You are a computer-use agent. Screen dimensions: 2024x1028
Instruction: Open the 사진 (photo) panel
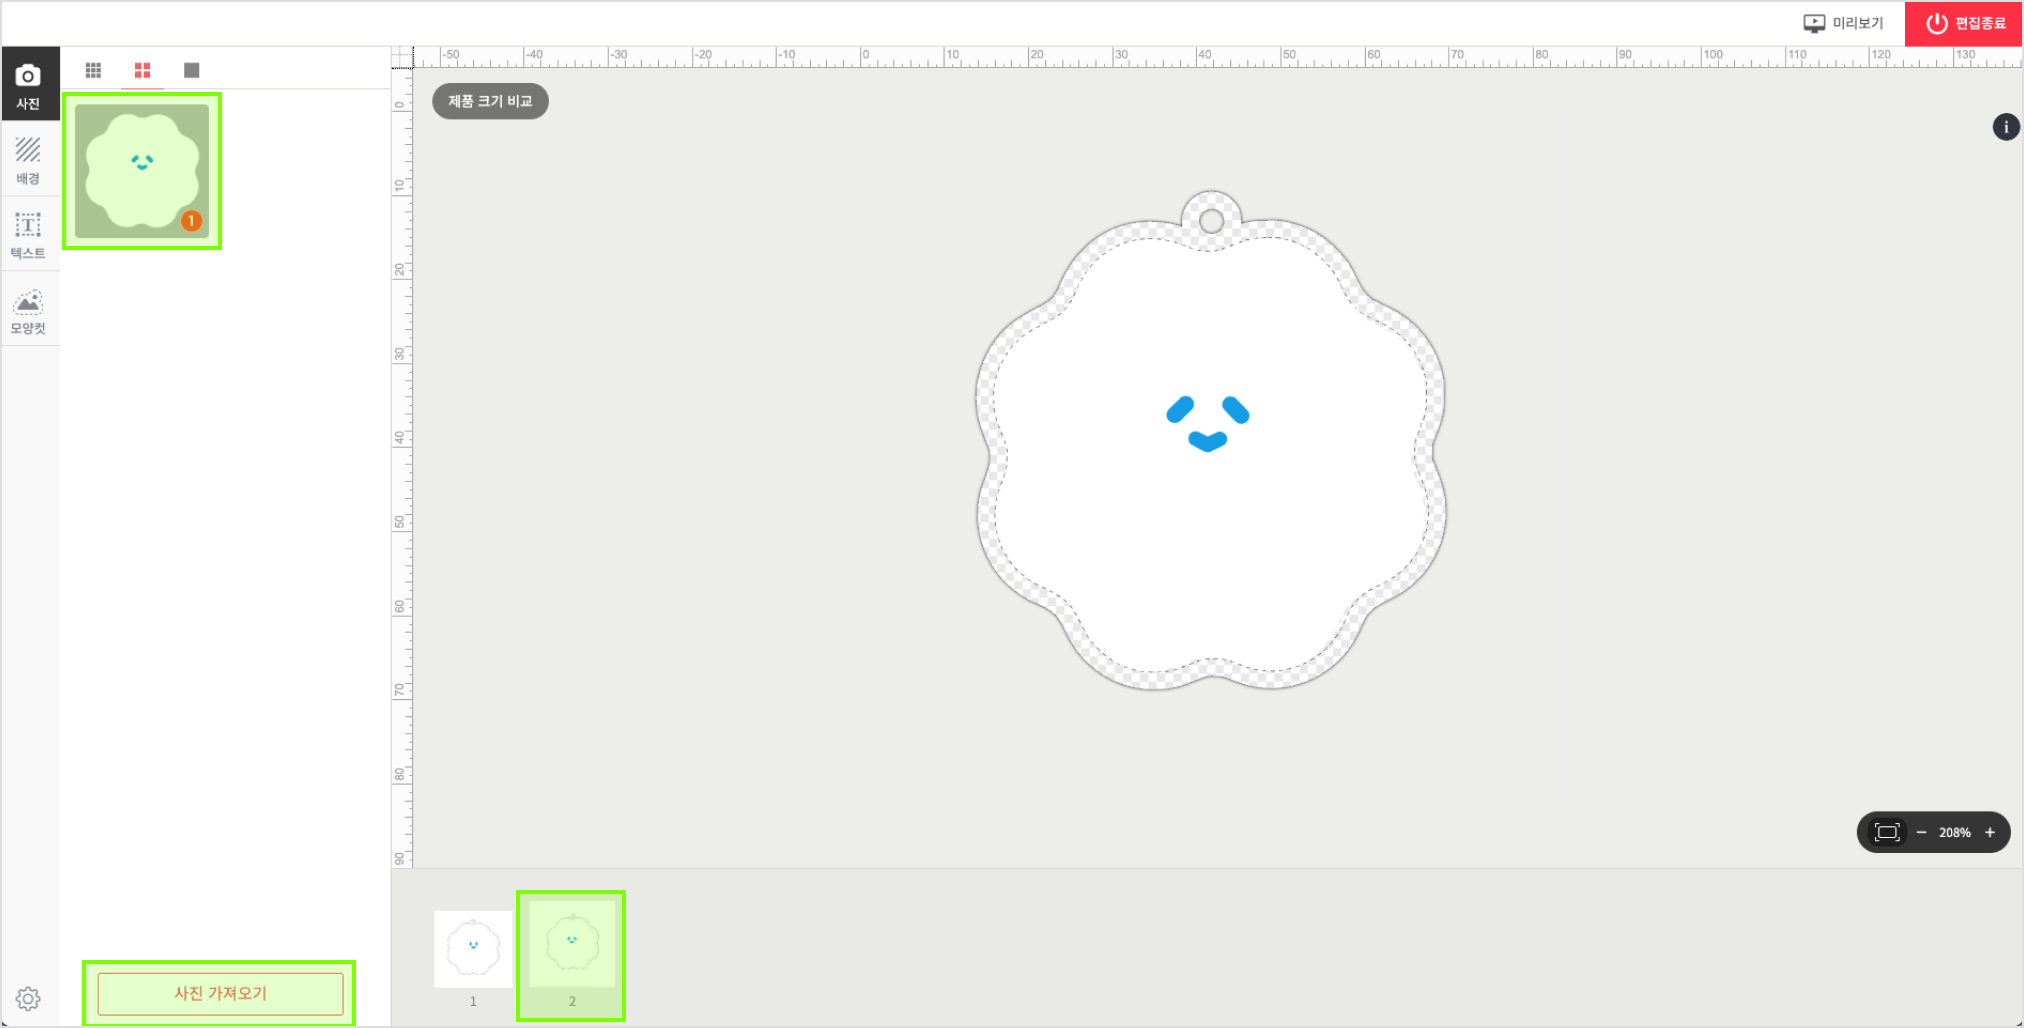coord(28,85)
